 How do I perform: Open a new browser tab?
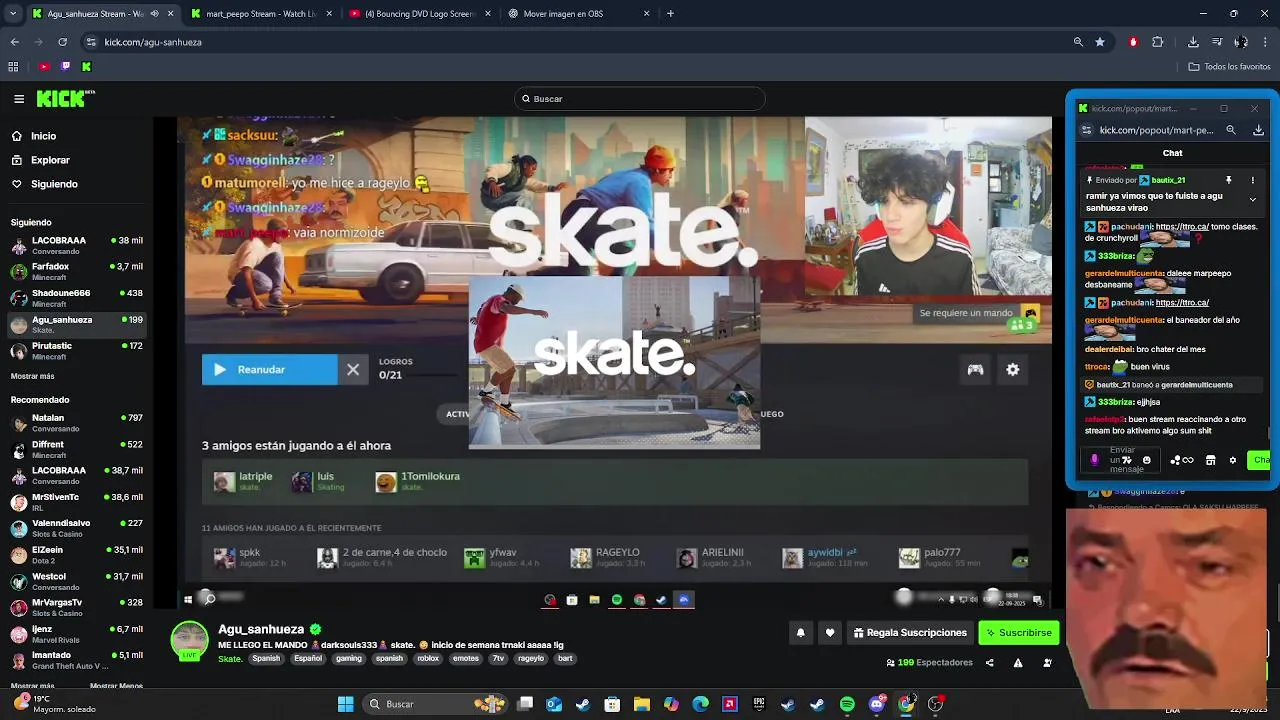670,14
